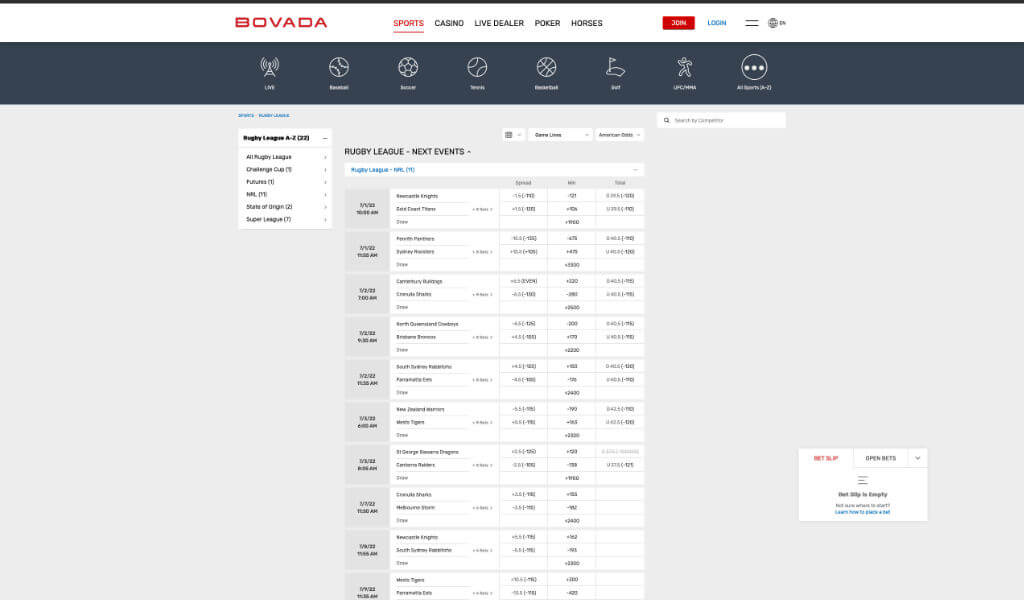
Task: Select the Golf sport icon
Action: (x=615, y=67)
